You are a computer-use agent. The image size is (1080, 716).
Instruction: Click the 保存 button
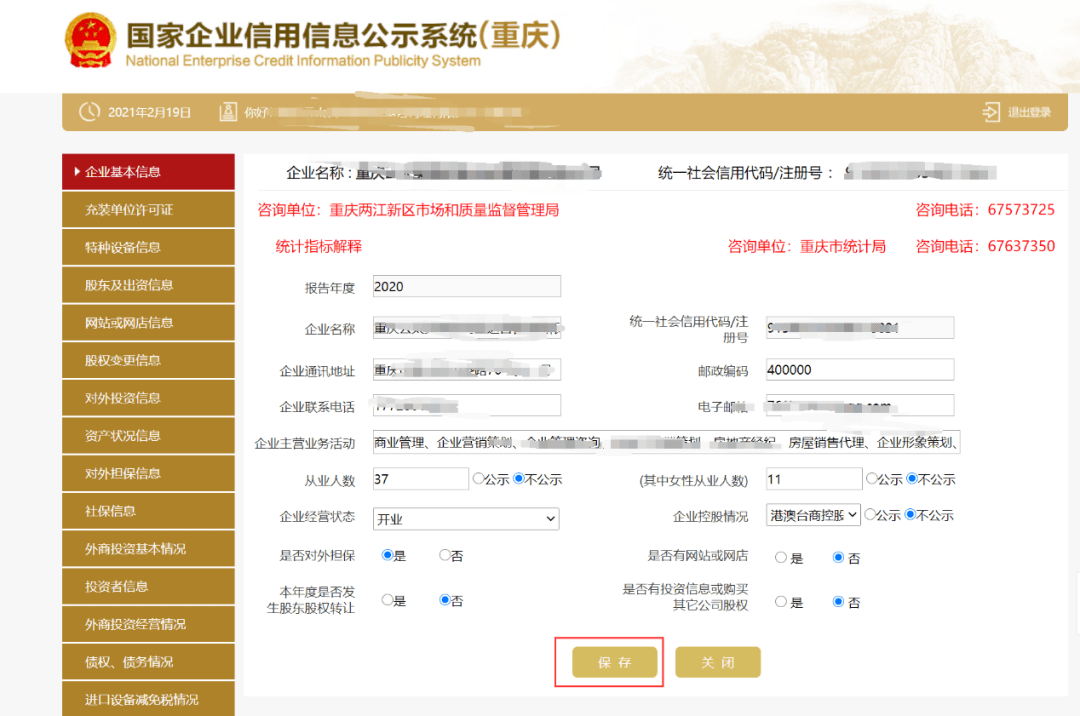coord(614,662)
